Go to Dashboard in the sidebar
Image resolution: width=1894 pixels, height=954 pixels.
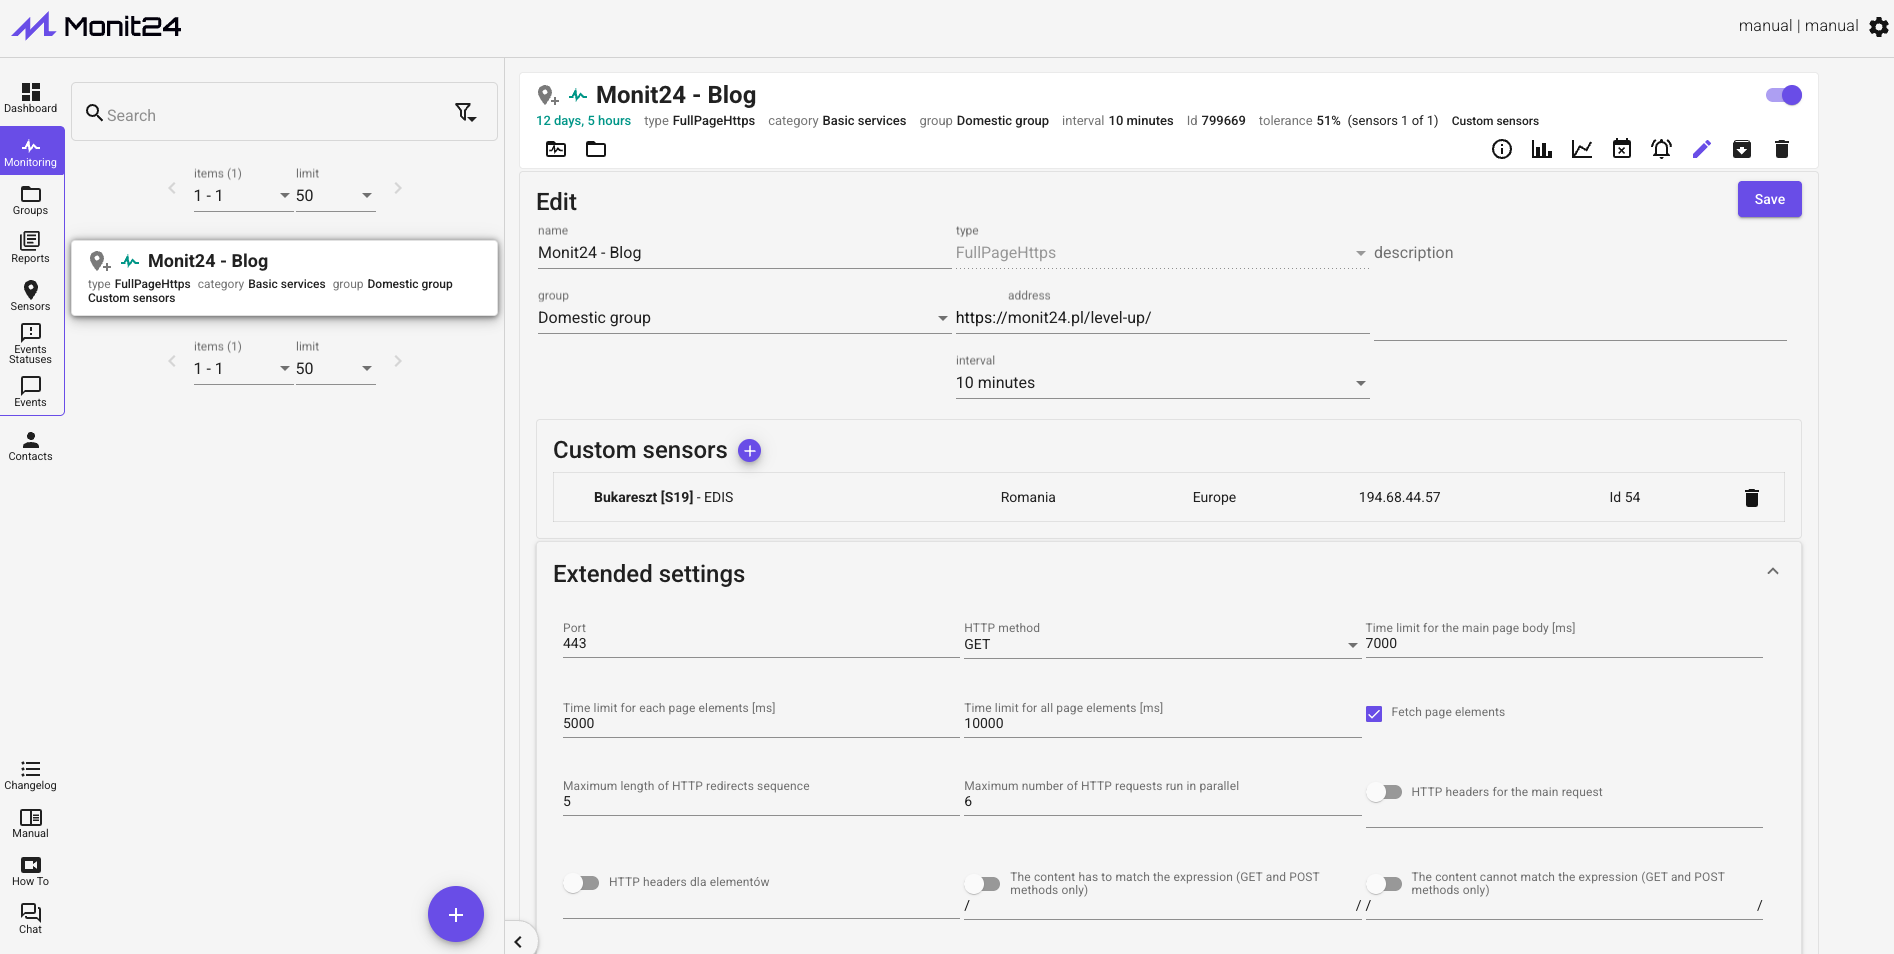[31, 98]
